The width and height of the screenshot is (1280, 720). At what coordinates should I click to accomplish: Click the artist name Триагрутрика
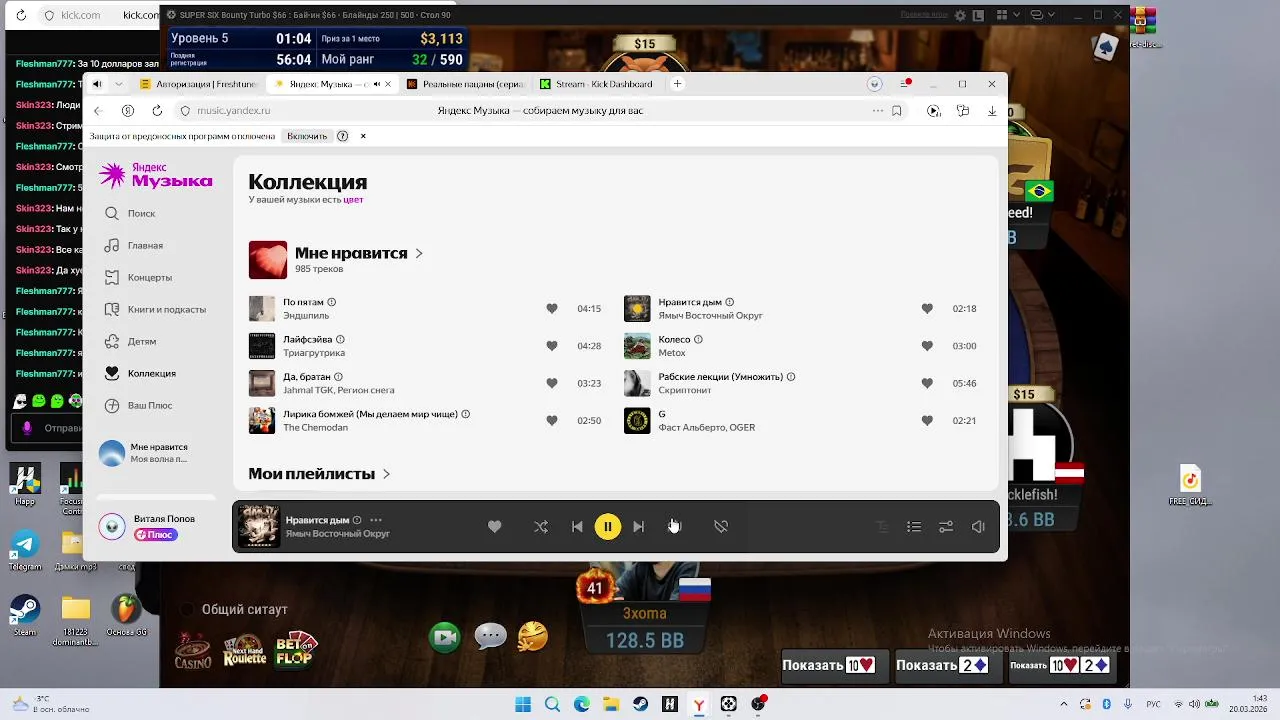click(x=314, y=353)
